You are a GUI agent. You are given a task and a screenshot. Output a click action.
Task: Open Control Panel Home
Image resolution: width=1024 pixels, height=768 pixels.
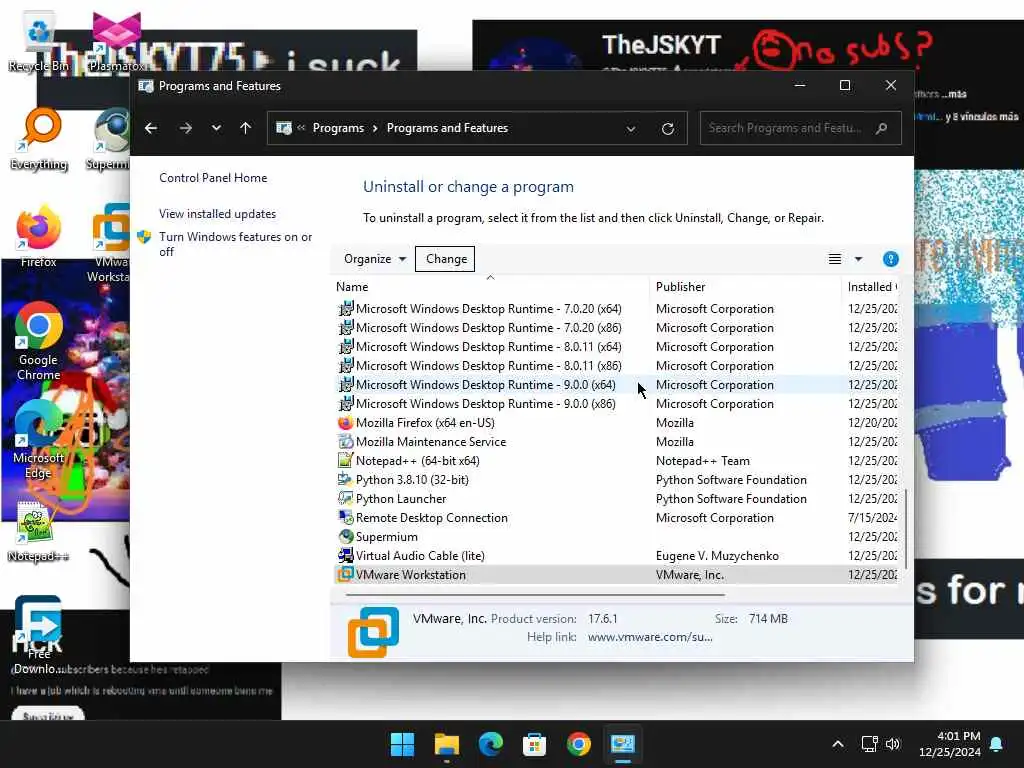click(213, 178)
